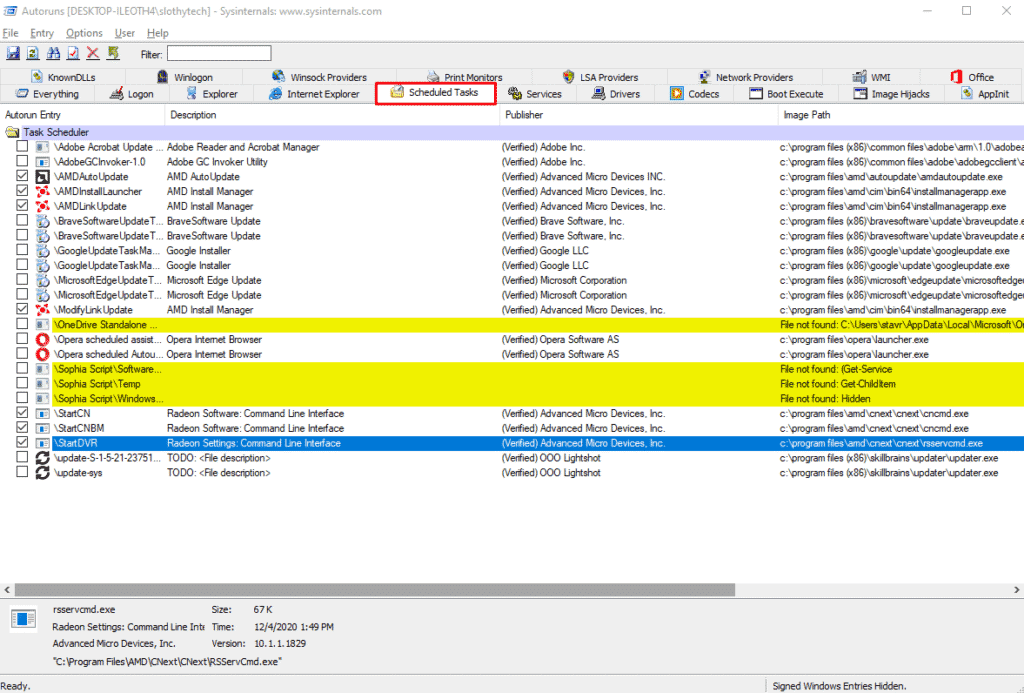
Task: Click the Save toolbar icon
Action: (x=14, y=53)
